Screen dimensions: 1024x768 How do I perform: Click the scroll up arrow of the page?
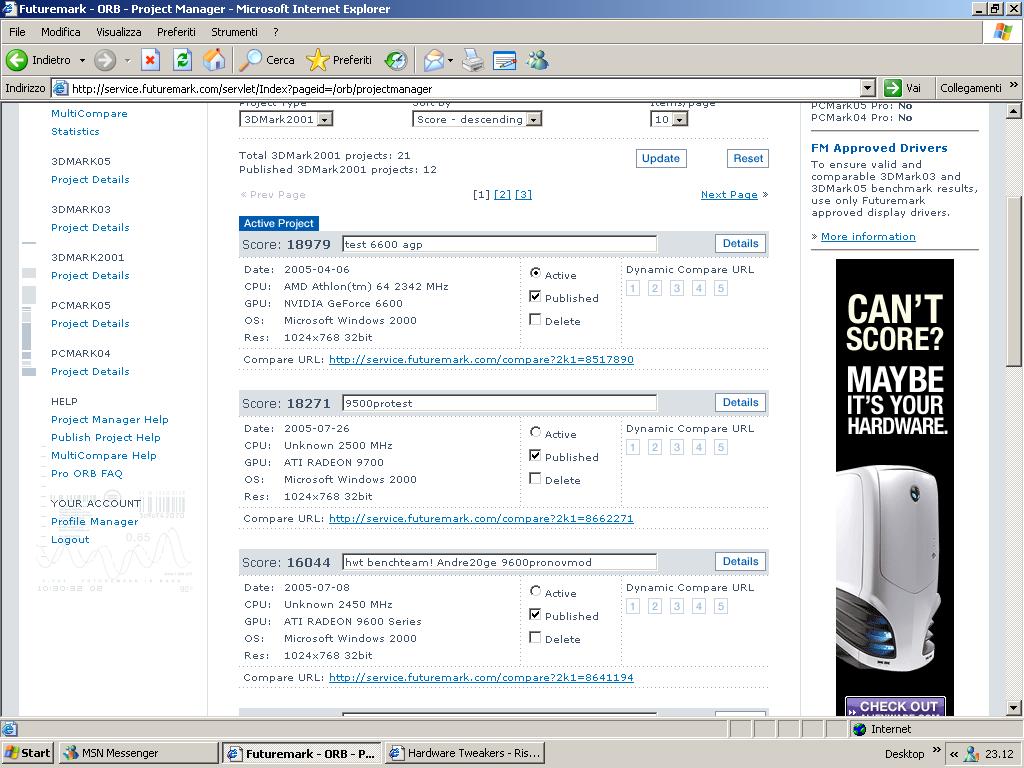click(1014, 112)
